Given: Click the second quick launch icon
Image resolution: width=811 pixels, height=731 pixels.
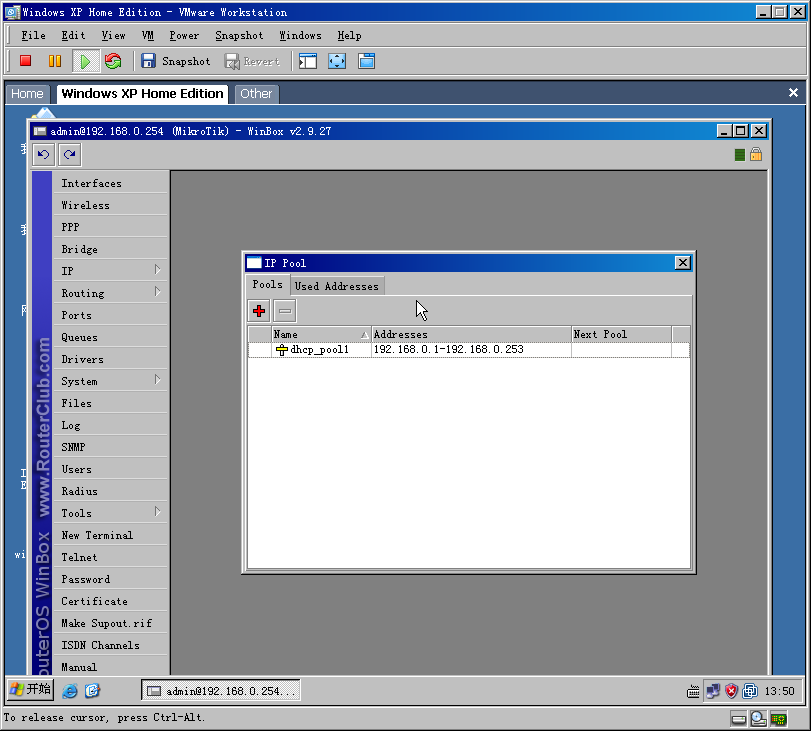Looking at the screenshot, I should pyautogui.click(x=93, y=691).
